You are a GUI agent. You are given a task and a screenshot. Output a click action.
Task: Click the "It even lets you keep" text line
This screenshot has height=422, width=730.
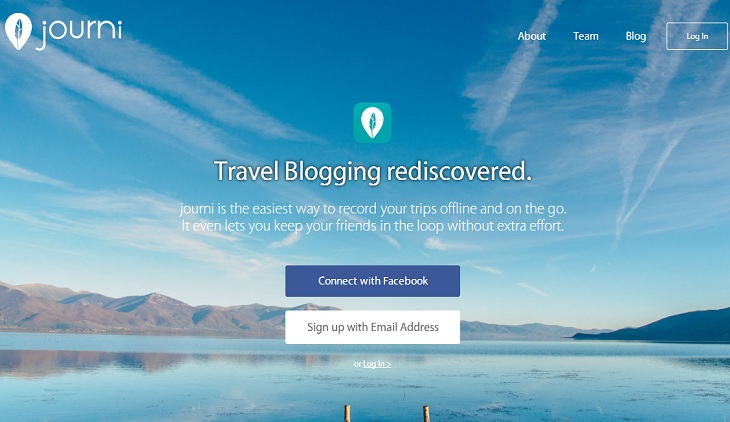372,226
